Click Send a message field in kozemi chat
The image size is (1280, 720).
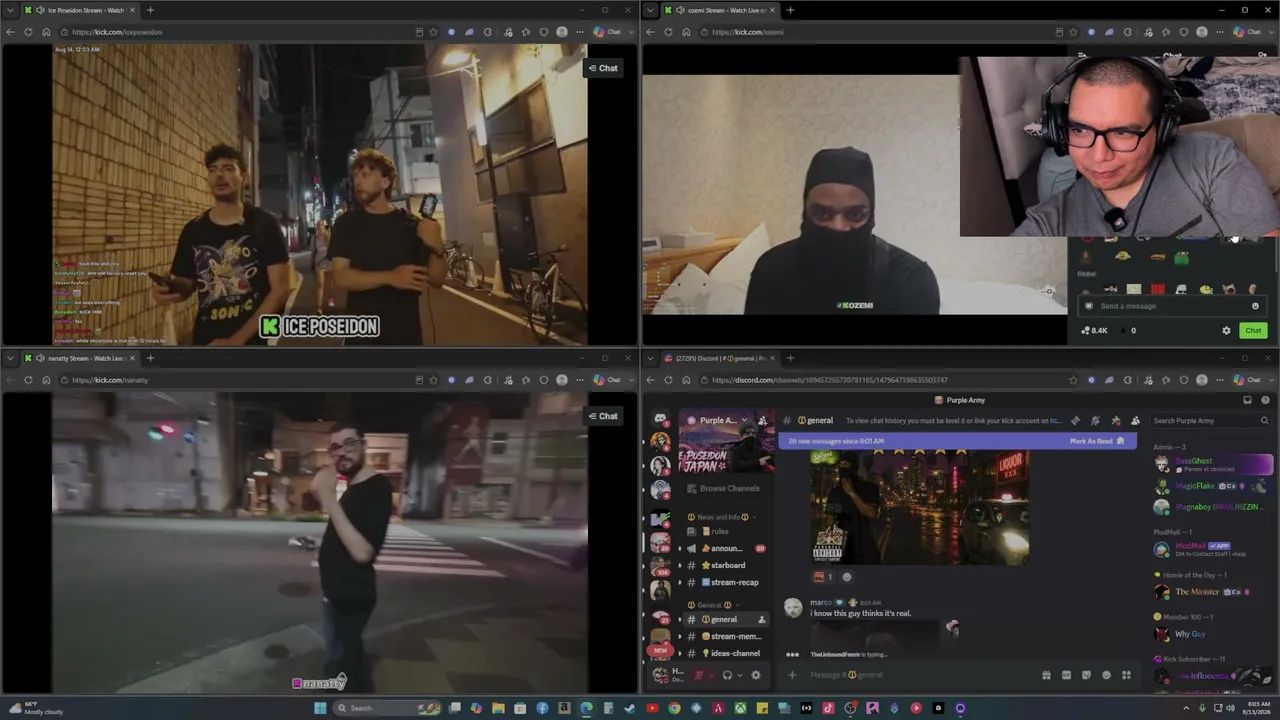[x=1170, y=306]
